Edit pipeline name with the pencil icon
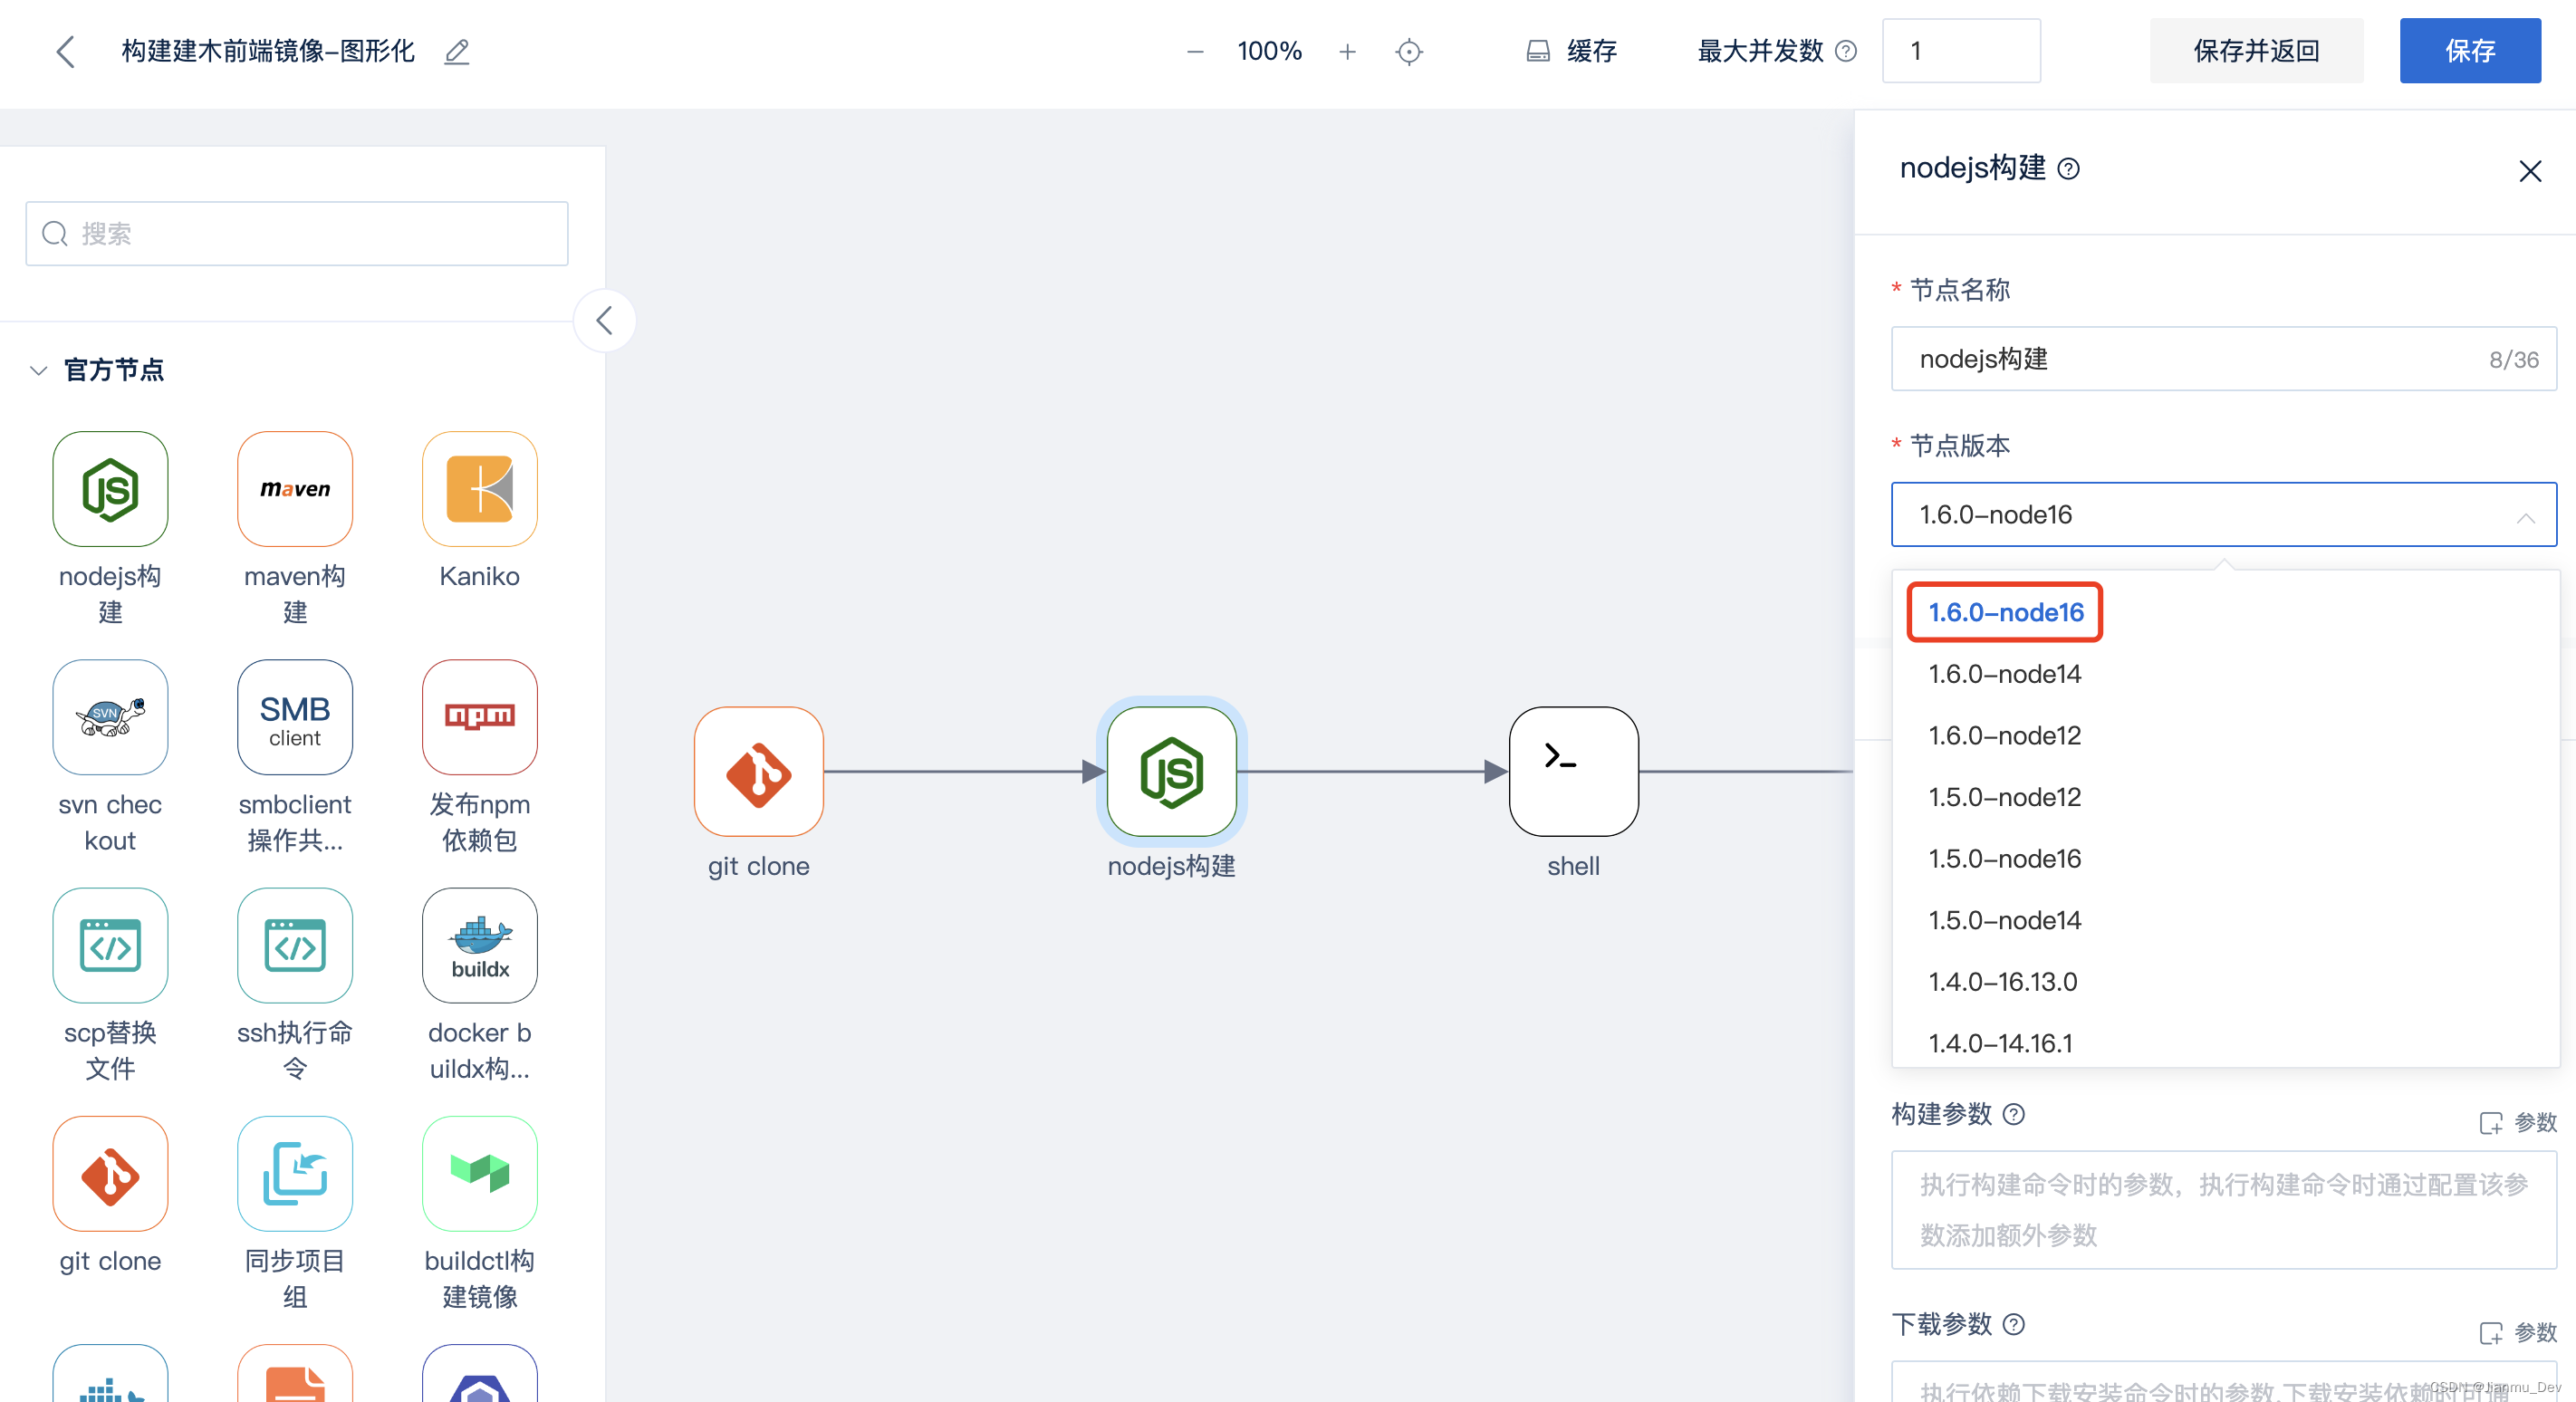Screen dimensions: 2576x1402 [x=457, y=51]
